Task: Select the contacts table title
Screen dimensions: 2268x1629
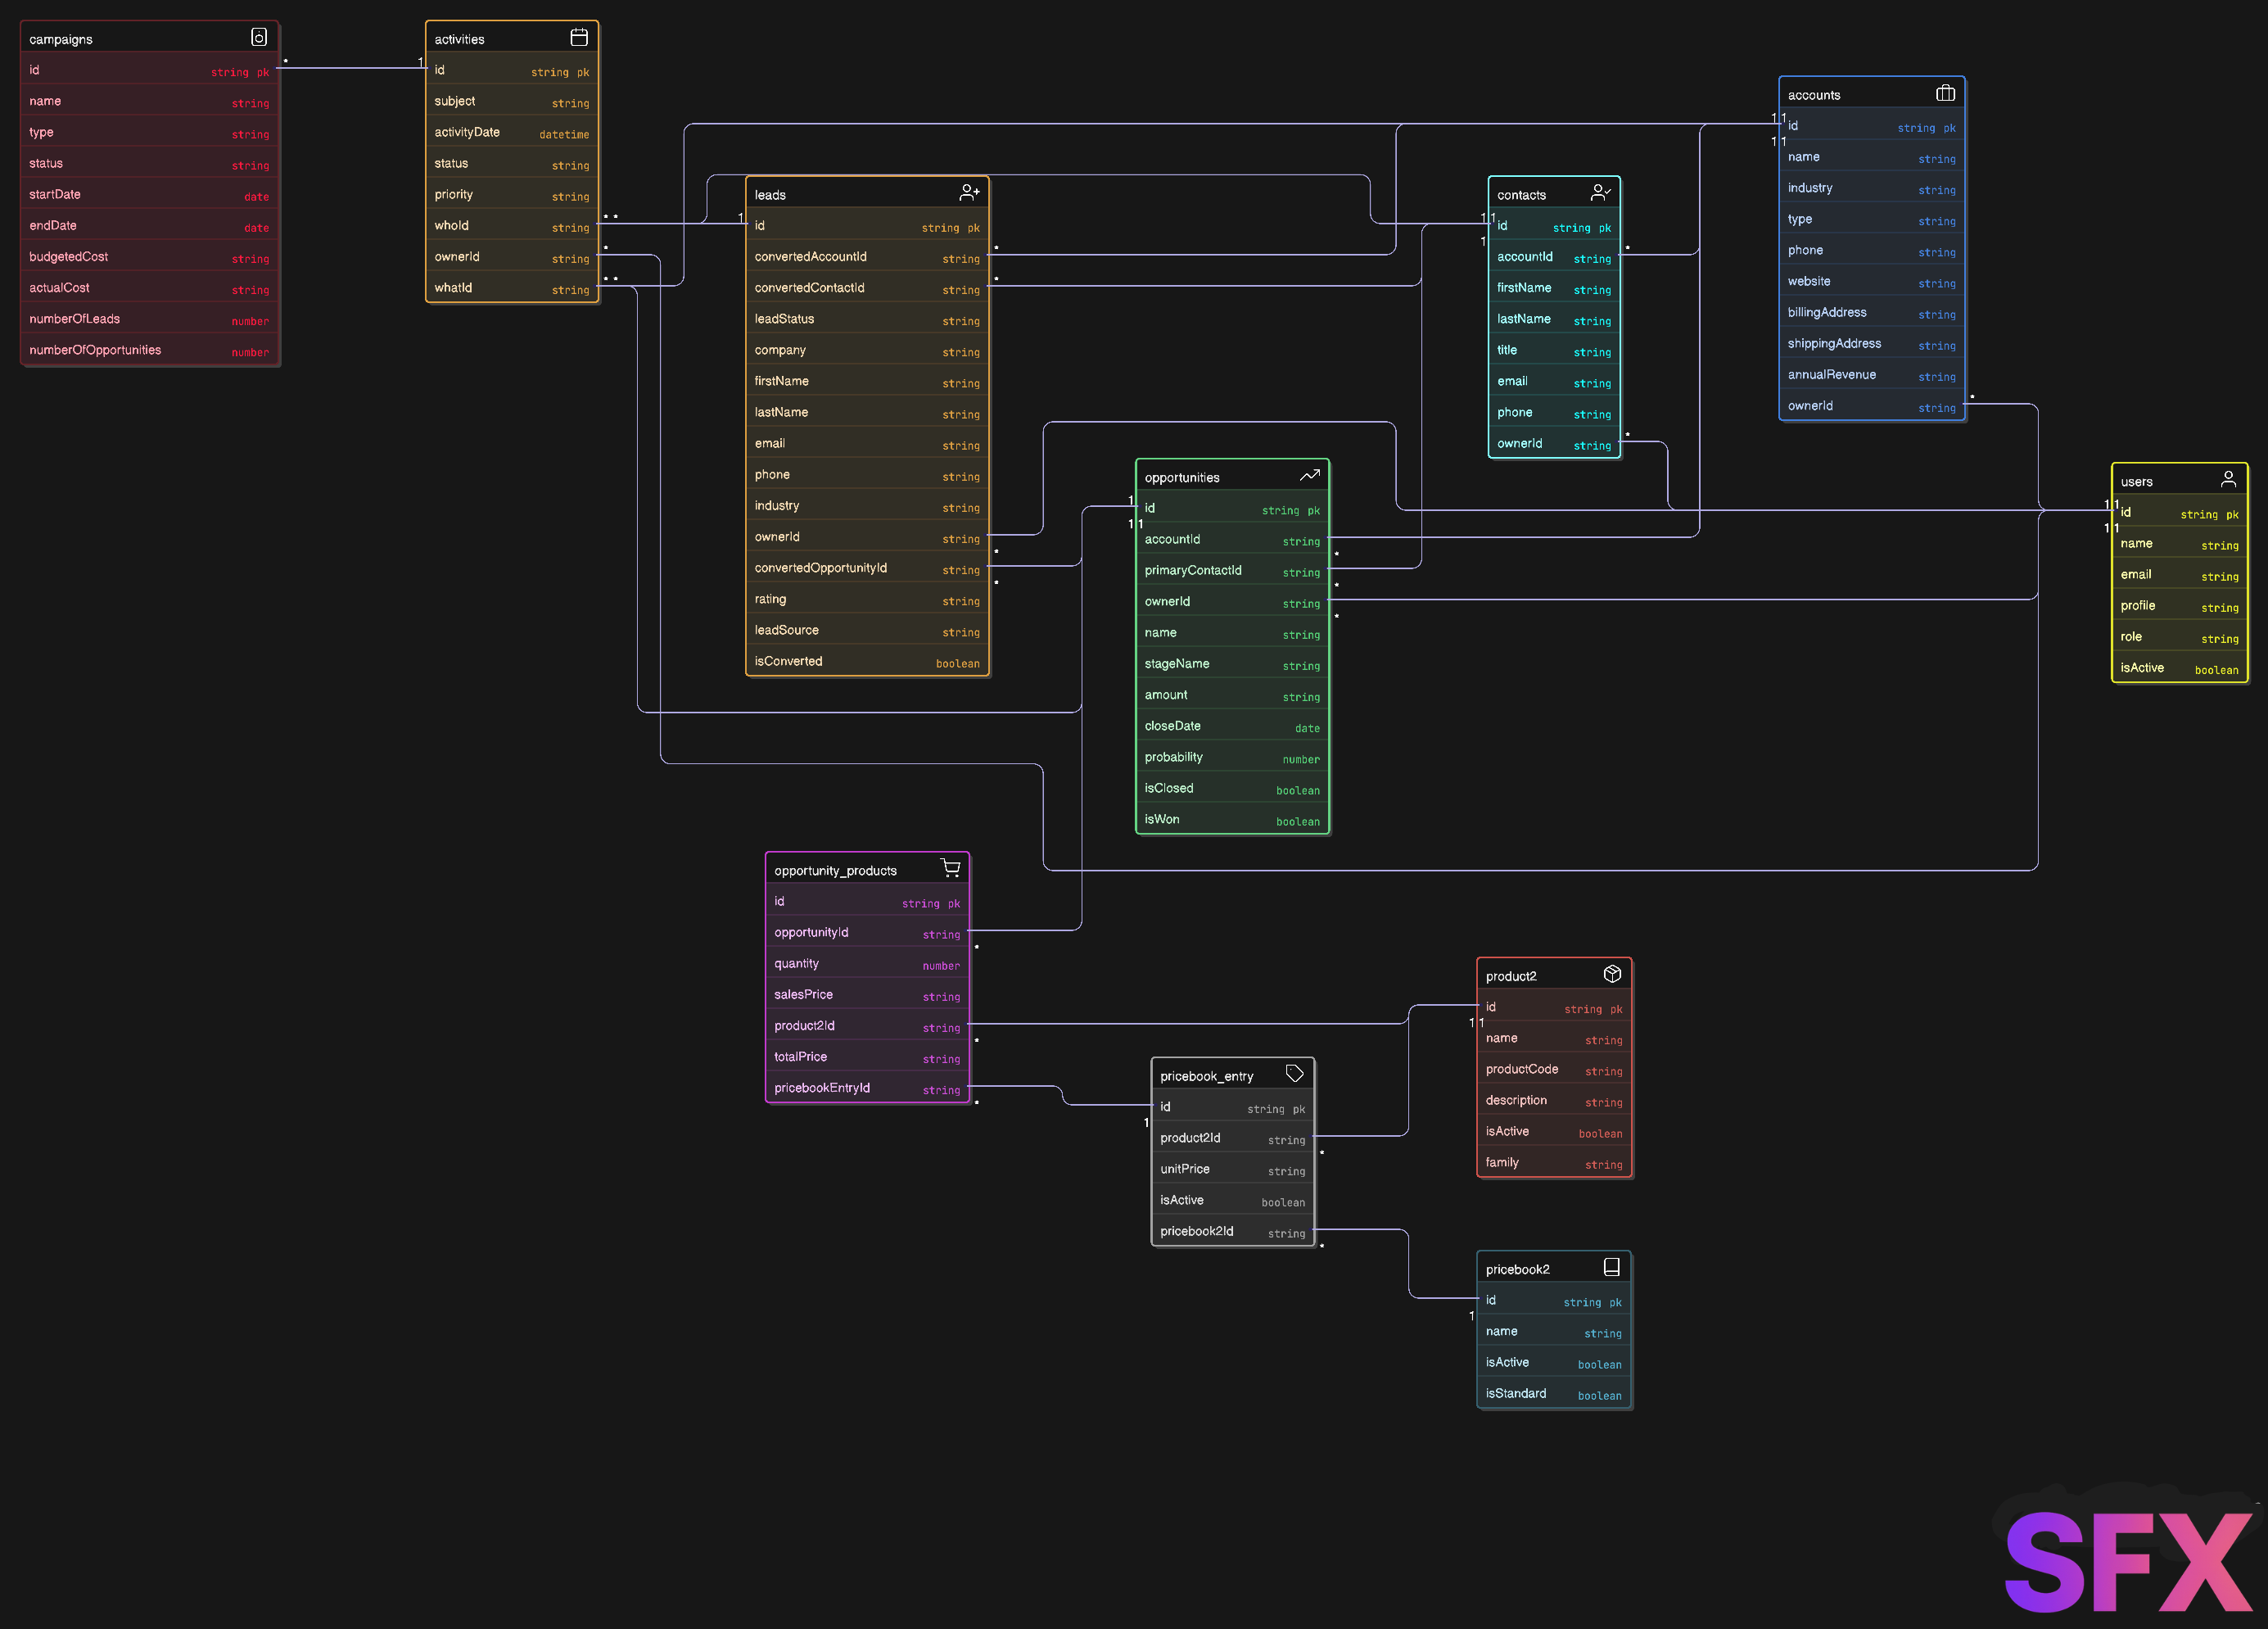Action: 1521,195
